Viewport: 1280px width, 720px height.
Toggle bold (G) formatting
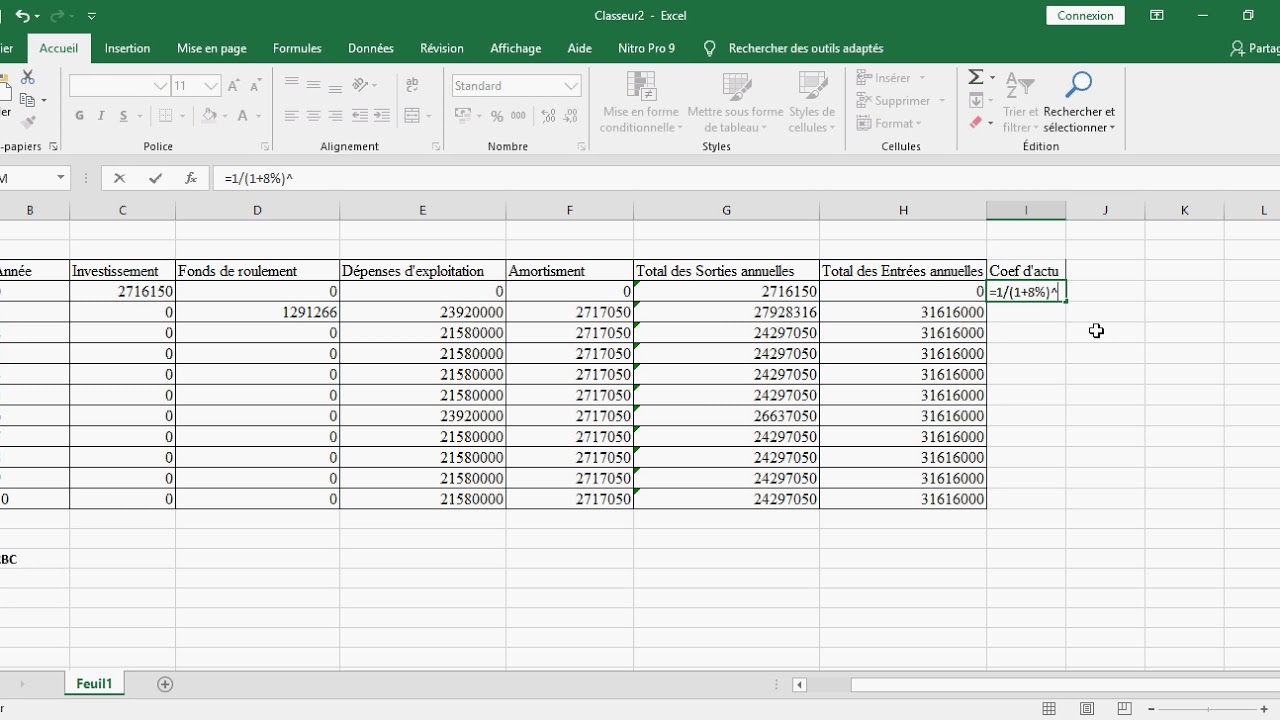coord(79,116)
